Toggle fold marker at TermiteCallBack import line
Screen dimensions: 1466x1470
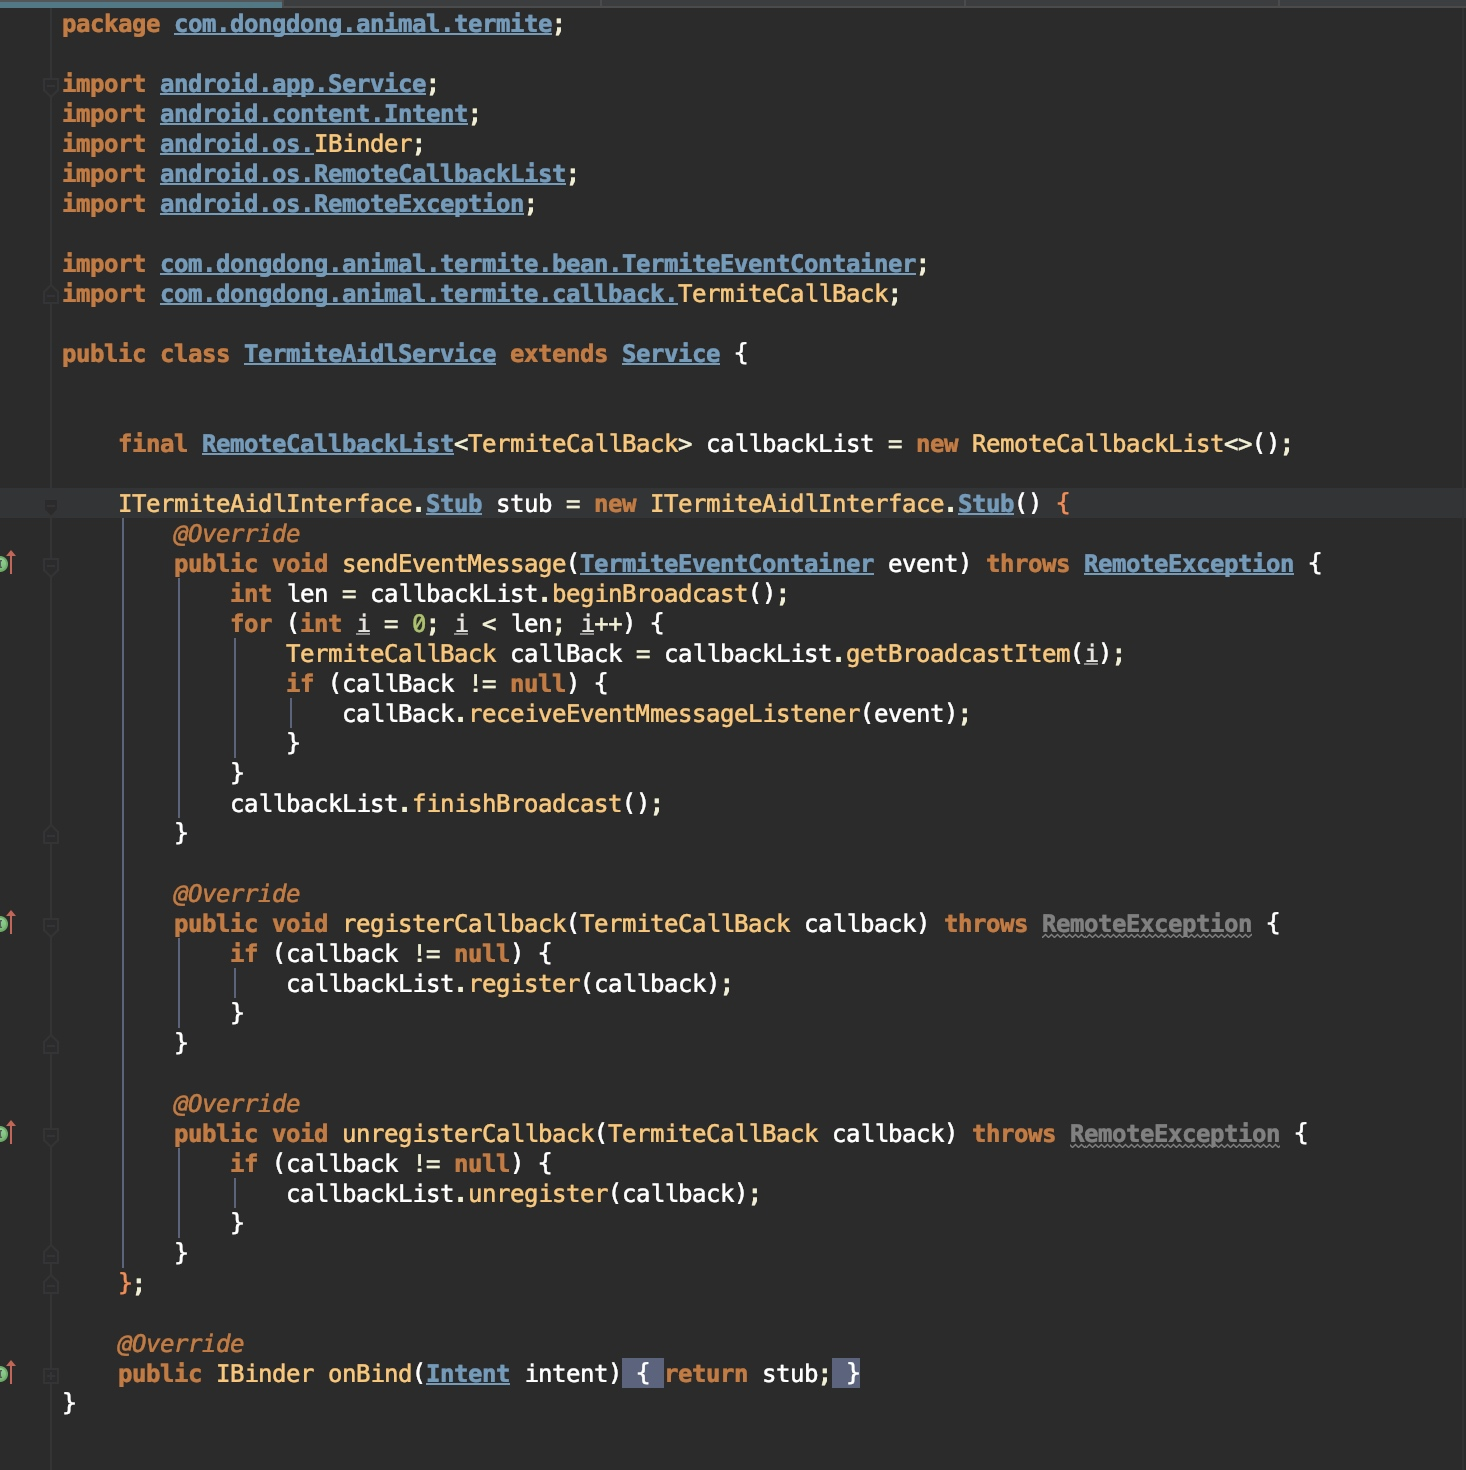point(50,295)
